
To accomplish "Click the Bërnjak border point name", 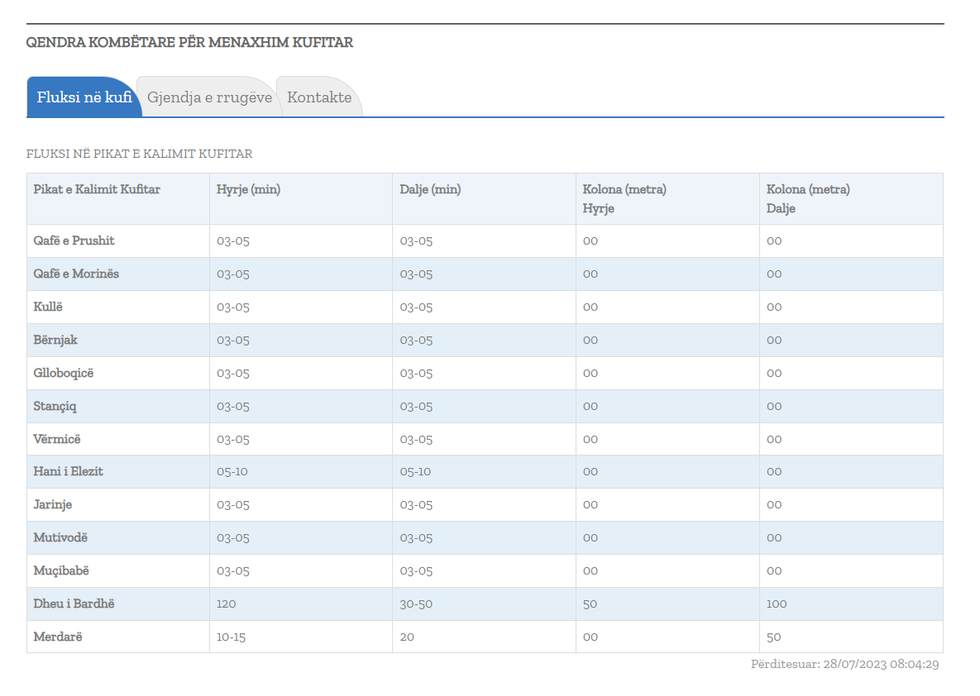I will pyautogui.click(x=55, y=340).
